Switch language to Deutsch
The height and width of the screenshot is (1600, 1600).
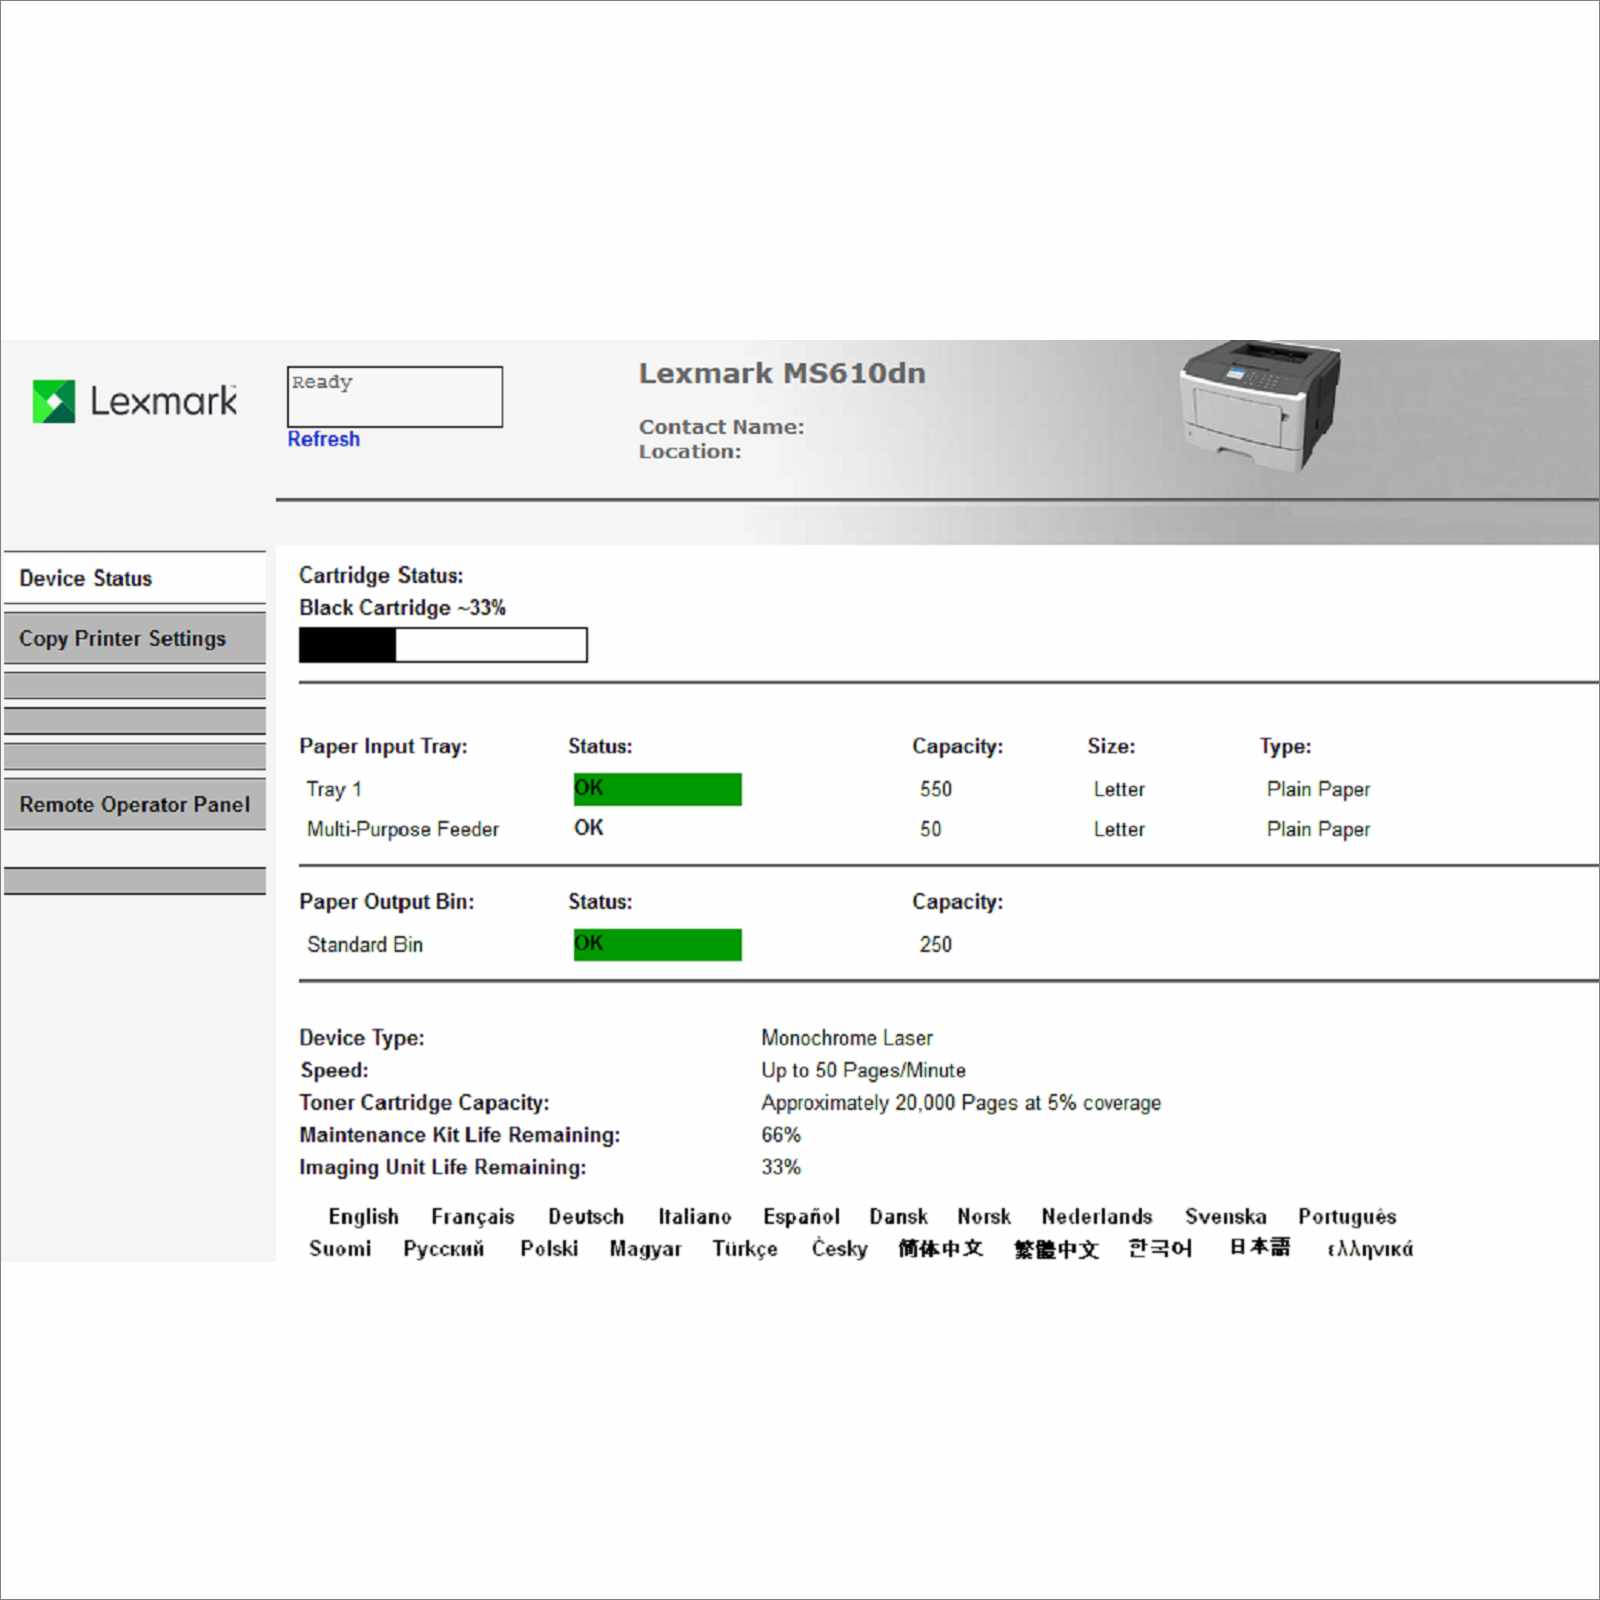point(586,1216)
